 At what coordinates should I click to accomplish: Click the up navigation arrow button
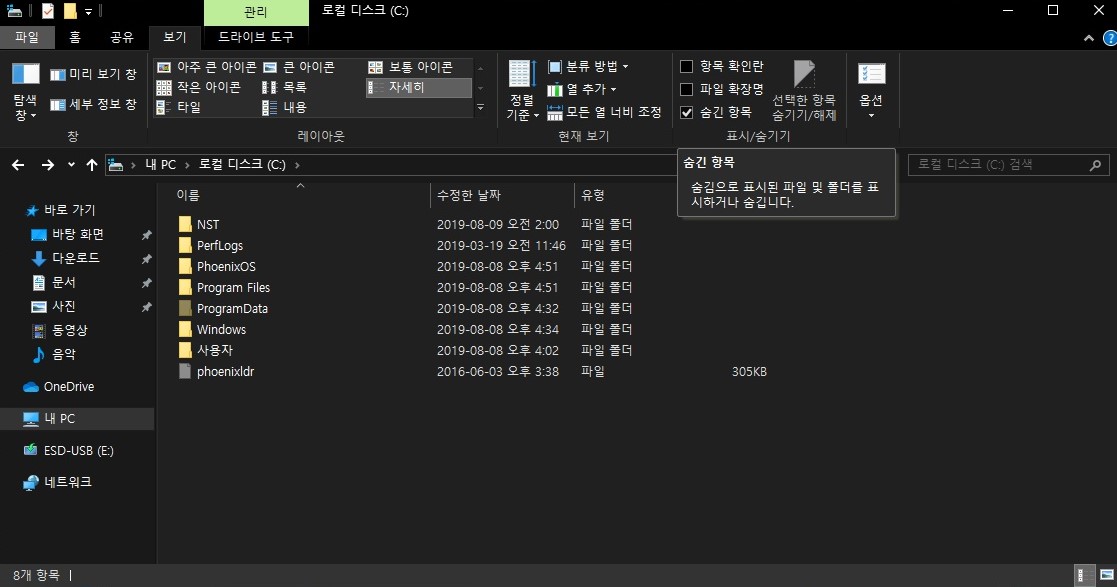click(x=91, y=165)
